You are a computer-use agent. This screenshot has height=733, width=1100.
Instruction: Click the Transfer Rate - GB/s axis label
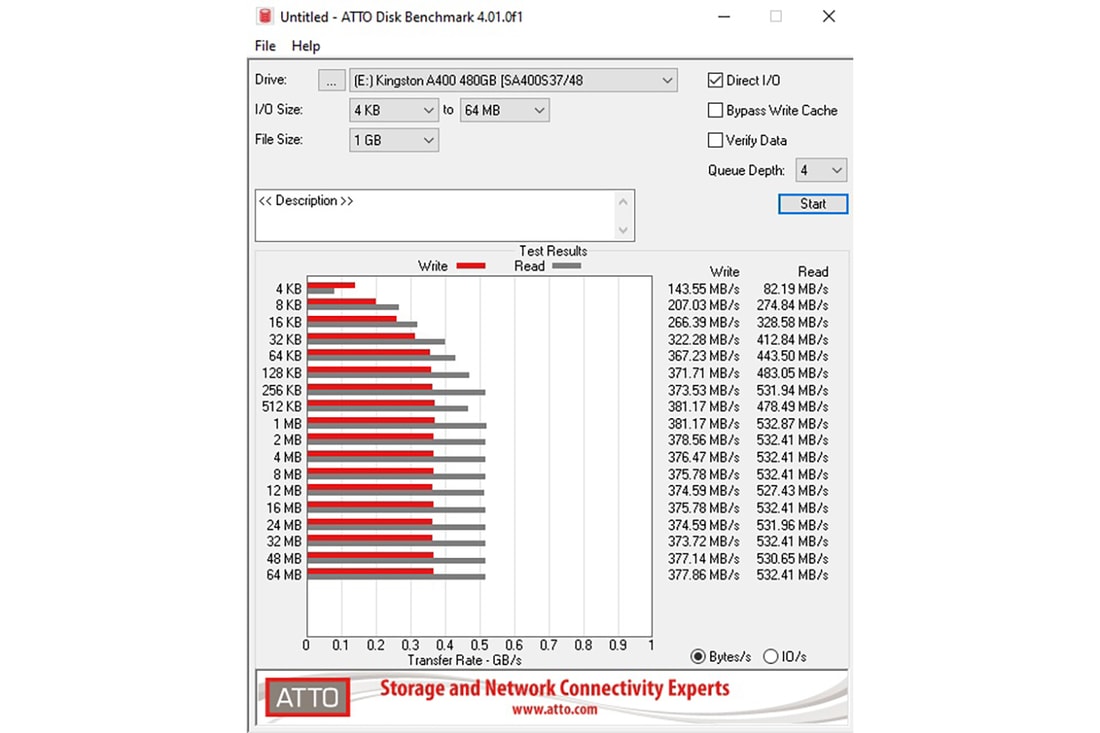(x=464, y=661)
